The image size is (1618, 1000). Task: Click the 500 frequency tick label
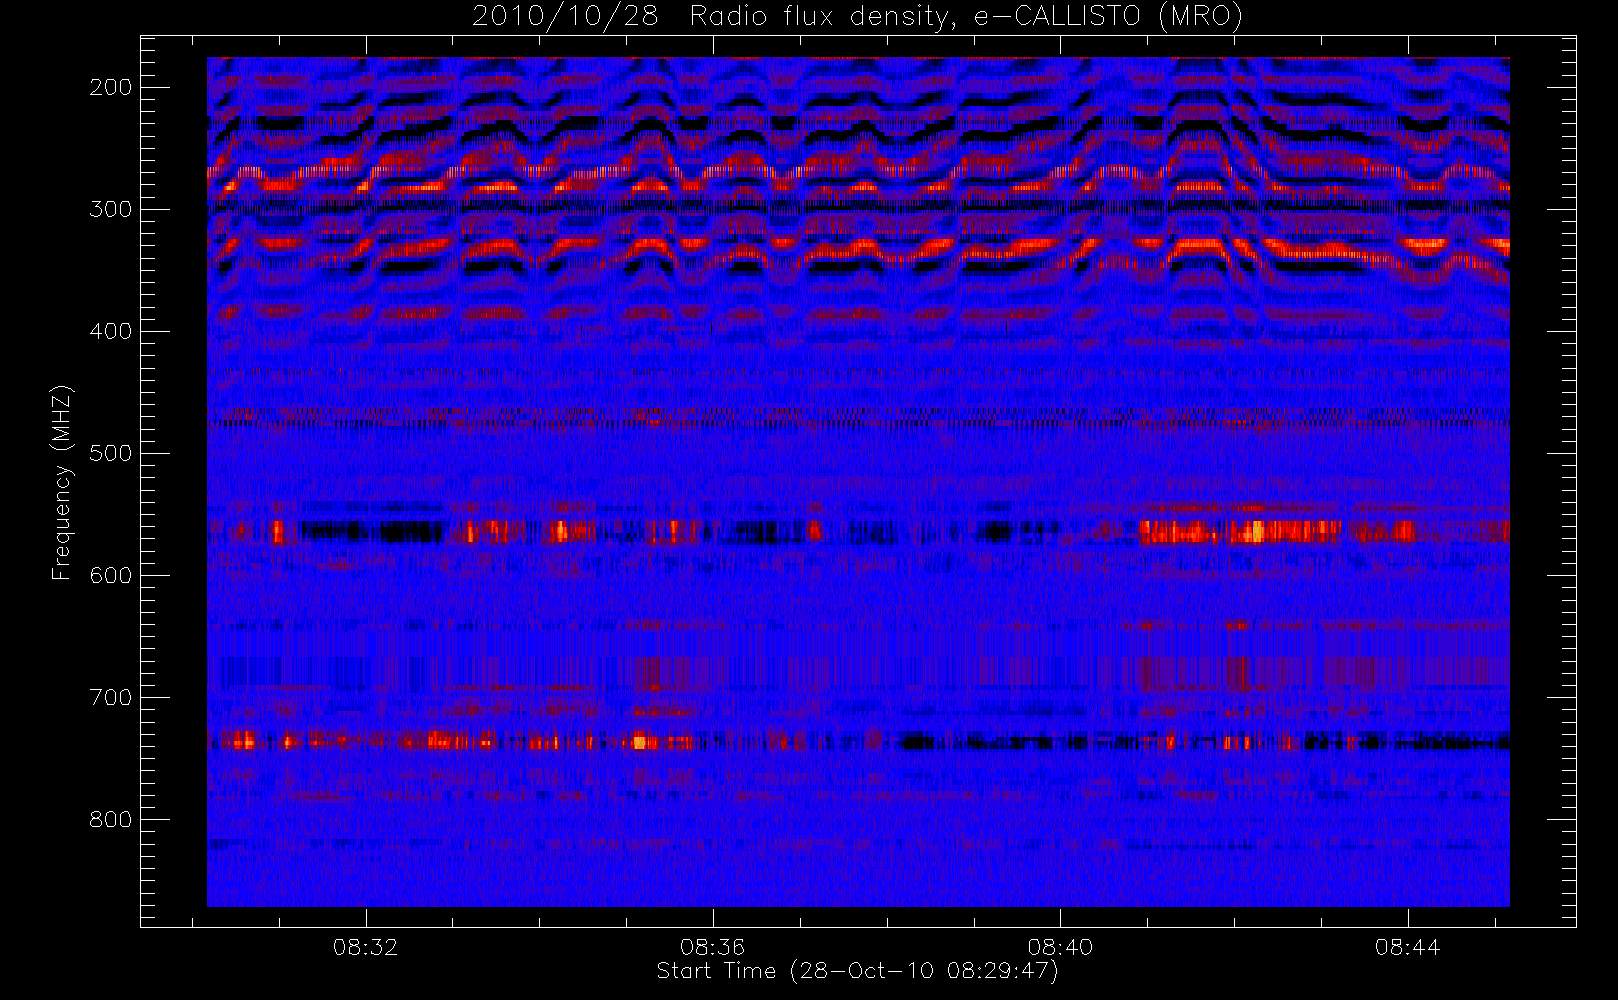click(110, 453)
